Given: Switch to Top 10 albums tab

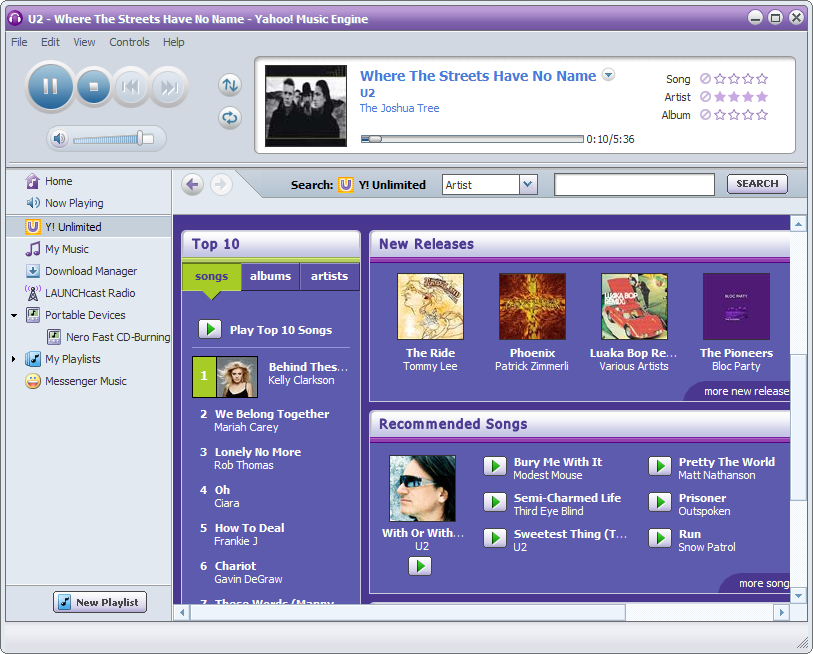Looking at the screenshot, I should [x=270, y=276].
